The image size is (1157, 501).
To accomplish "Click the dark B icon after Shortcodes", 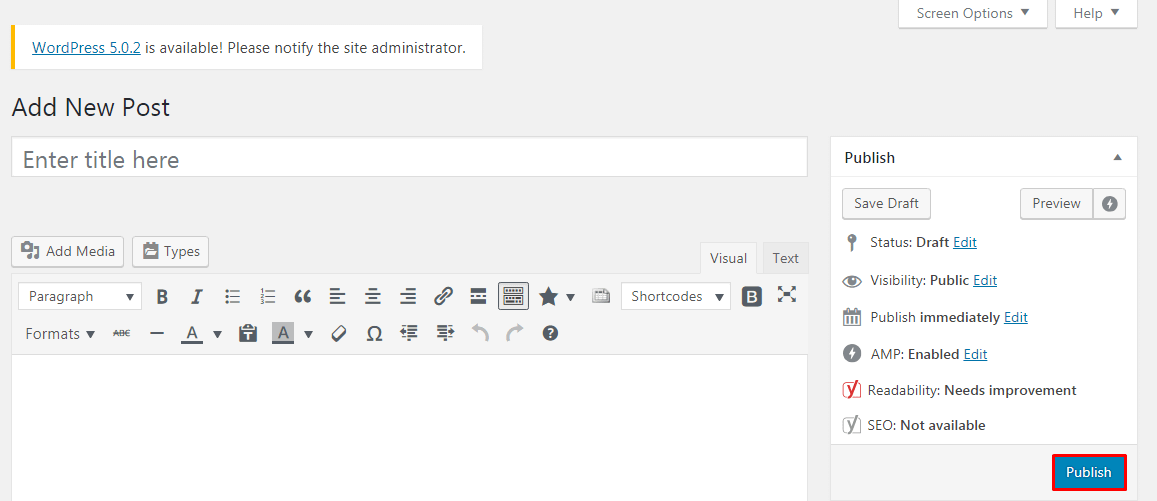I will pos(752,297).
